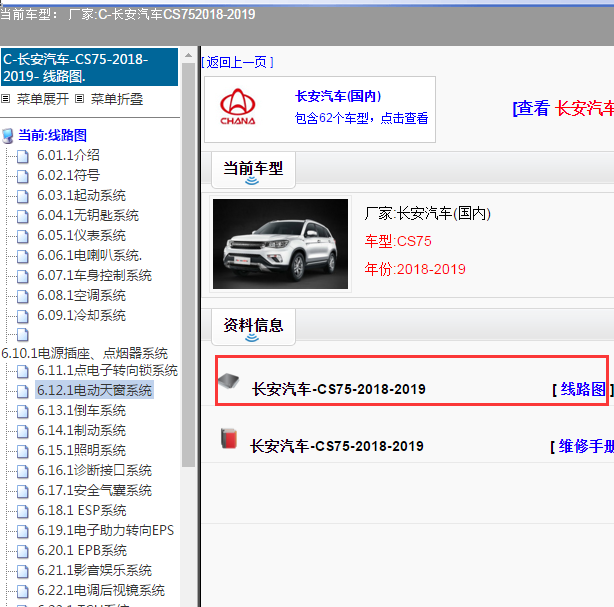Open 长安汽车(国内) brand link
This screenshot has height=607, width=614.
[338, 96]
